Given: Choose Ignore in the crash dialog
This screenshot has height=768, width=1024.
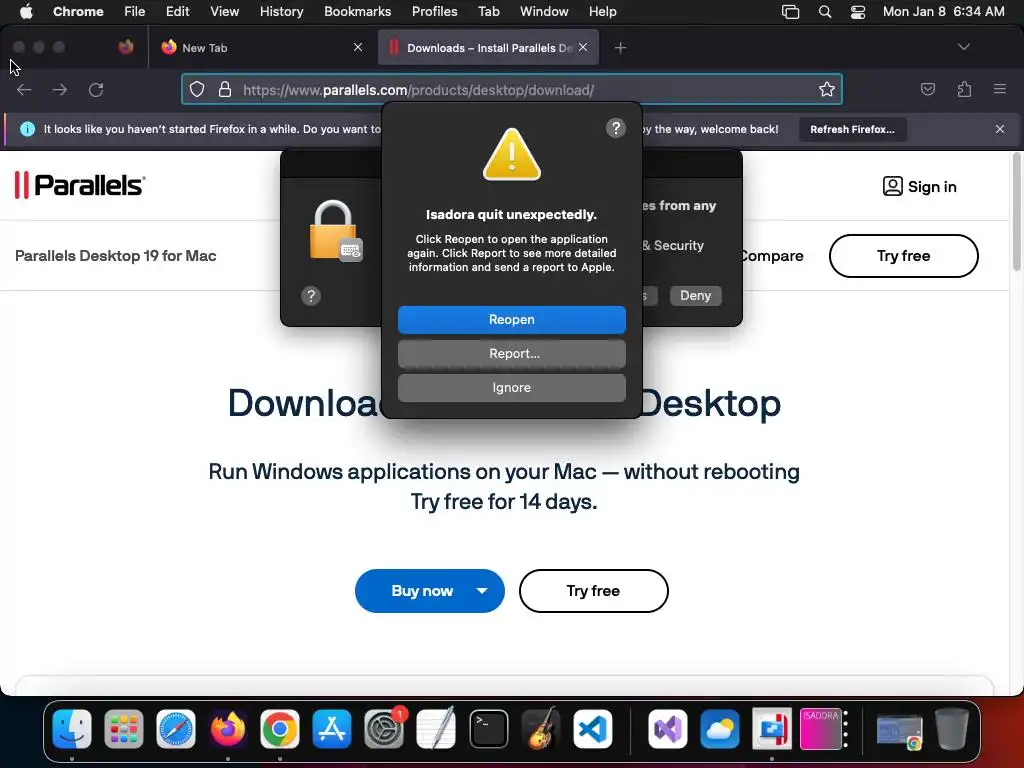Looking at the screenshot, I should click(x=511, y=387).
